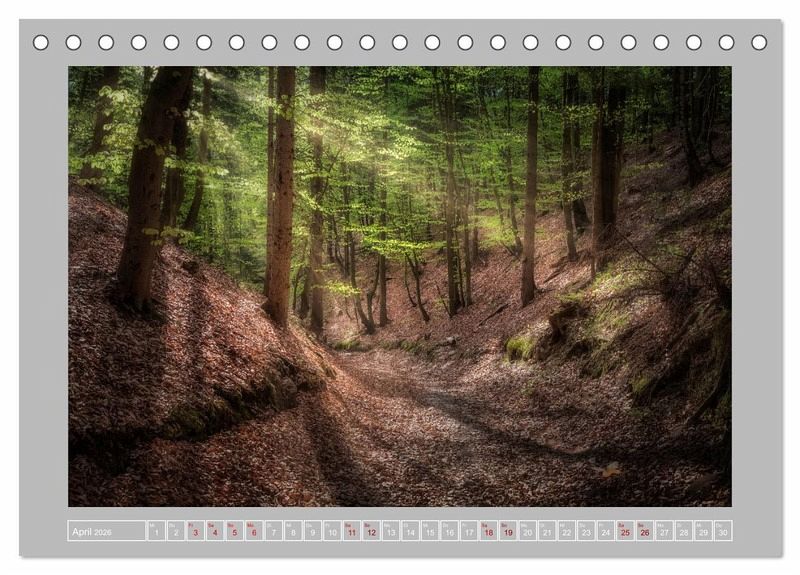Select day 29 in the date strip
Image resolution: width=800 pixels, height=575 pixels.
(704, 531)
